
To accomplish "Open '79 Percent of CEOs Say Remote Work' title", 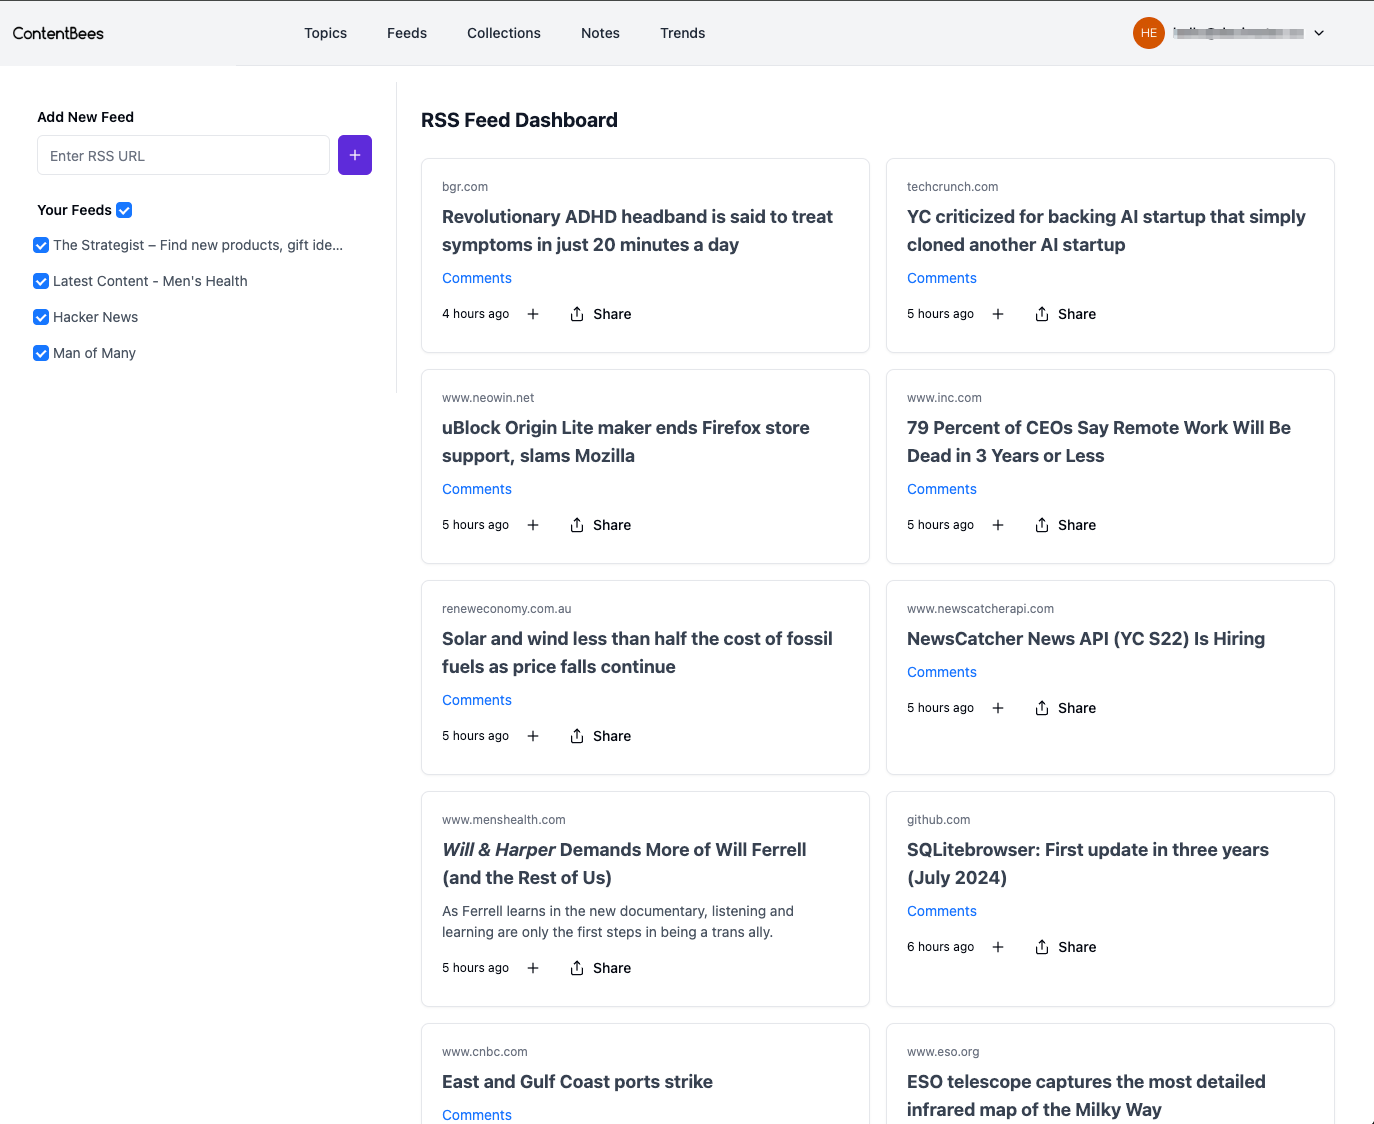I will (x=1099, y=442).
